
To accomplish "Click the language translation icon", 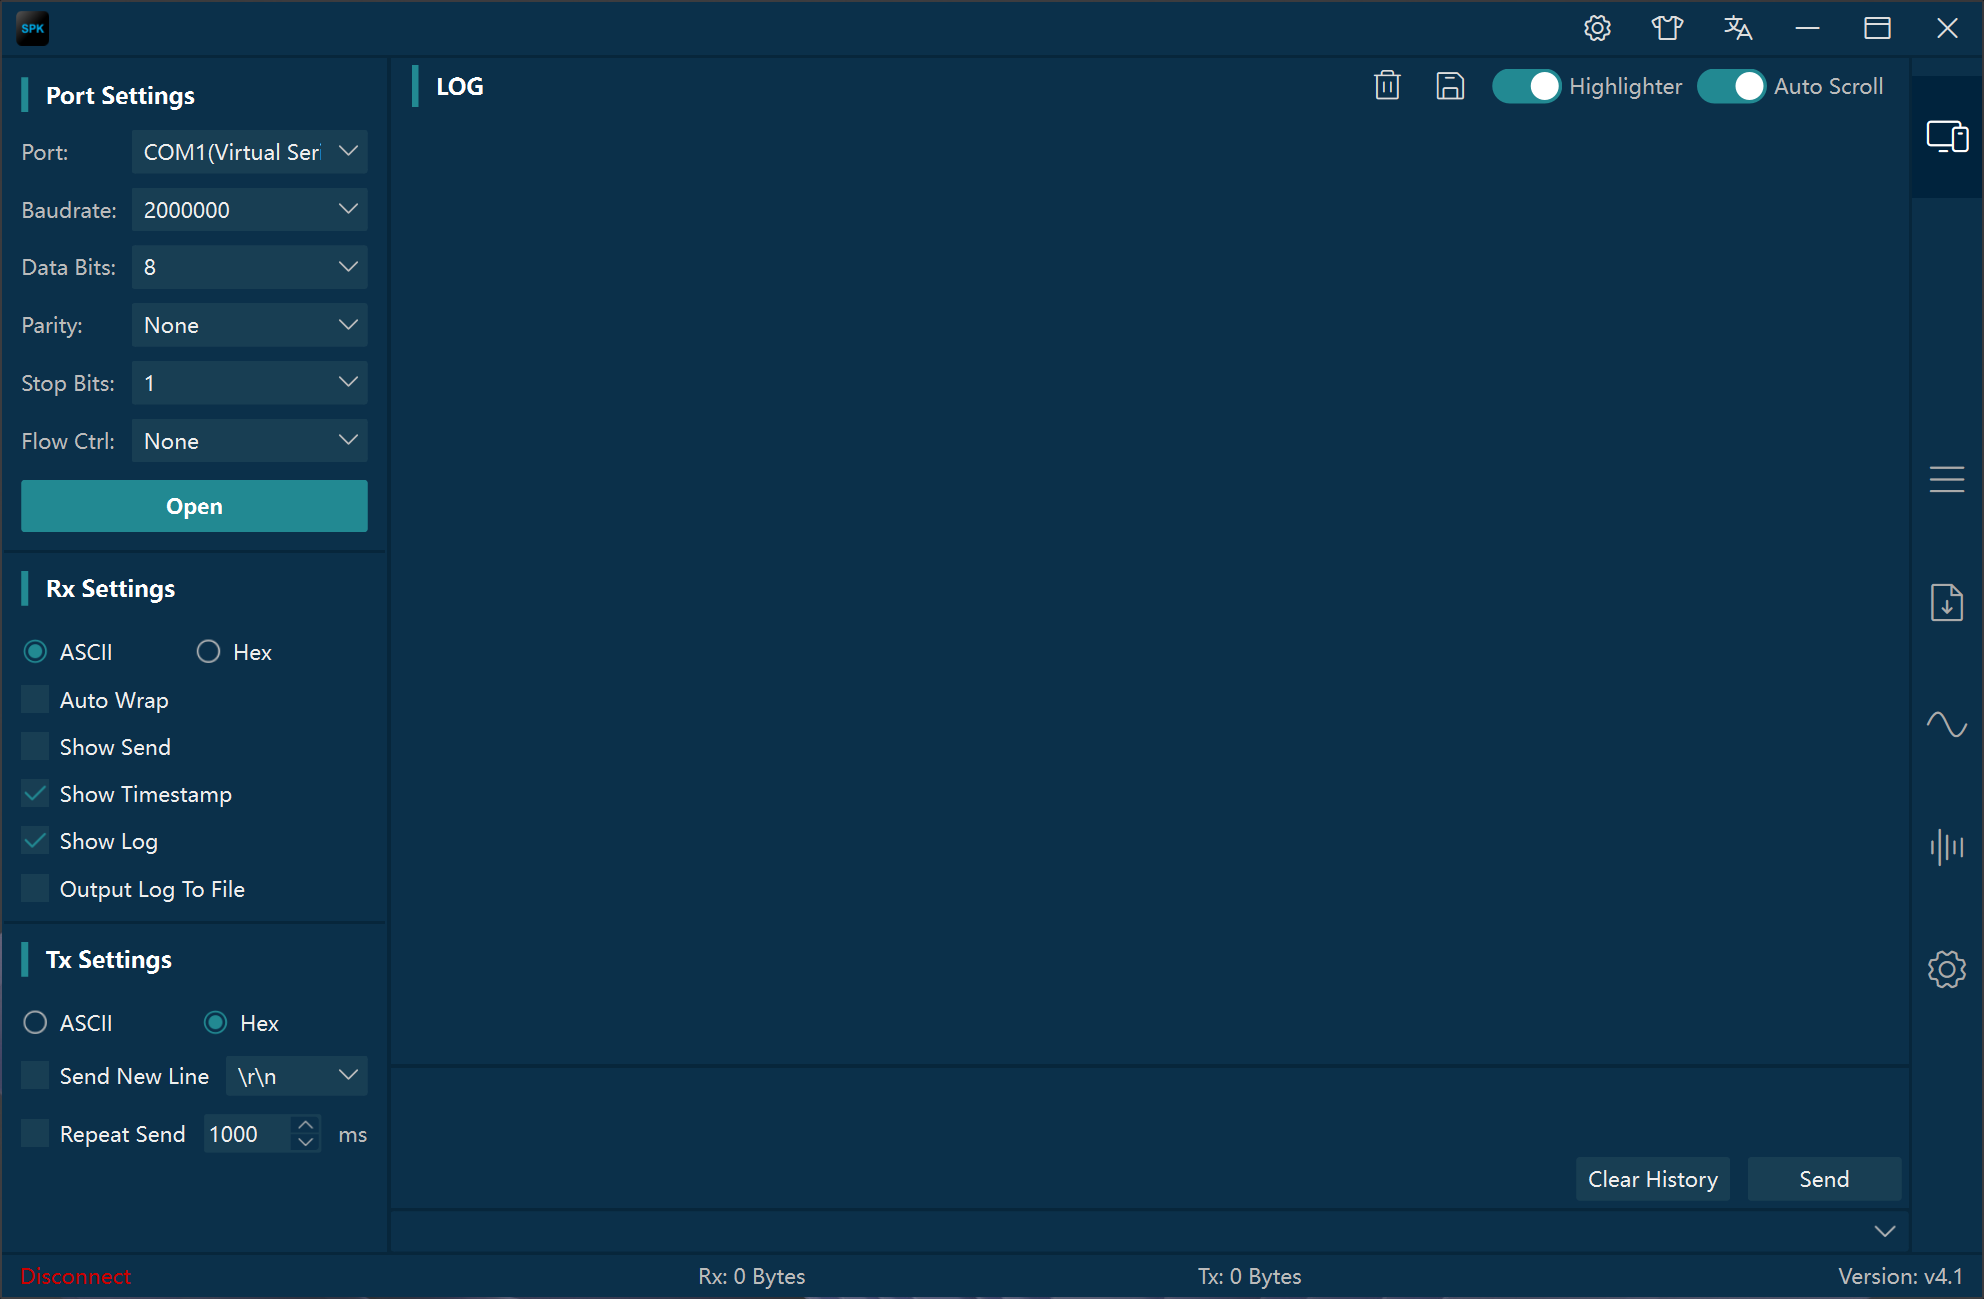I will (1738, 28).
